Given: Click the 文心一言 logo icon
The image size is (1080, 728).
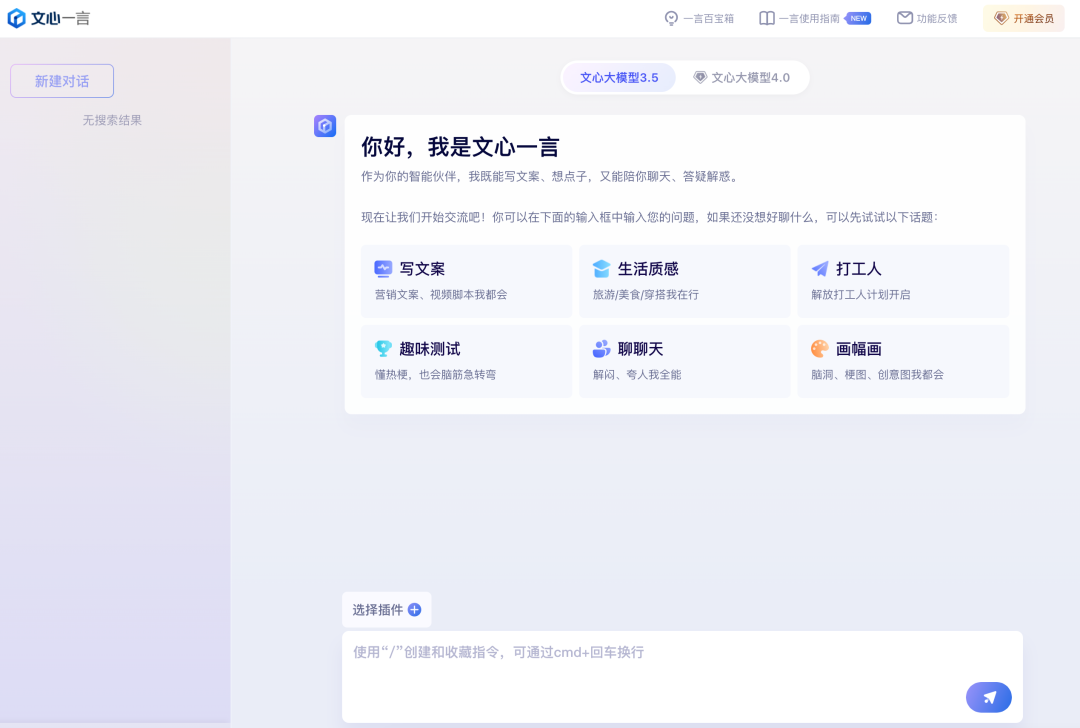Looking at the screenshot, I should point(17,19).
